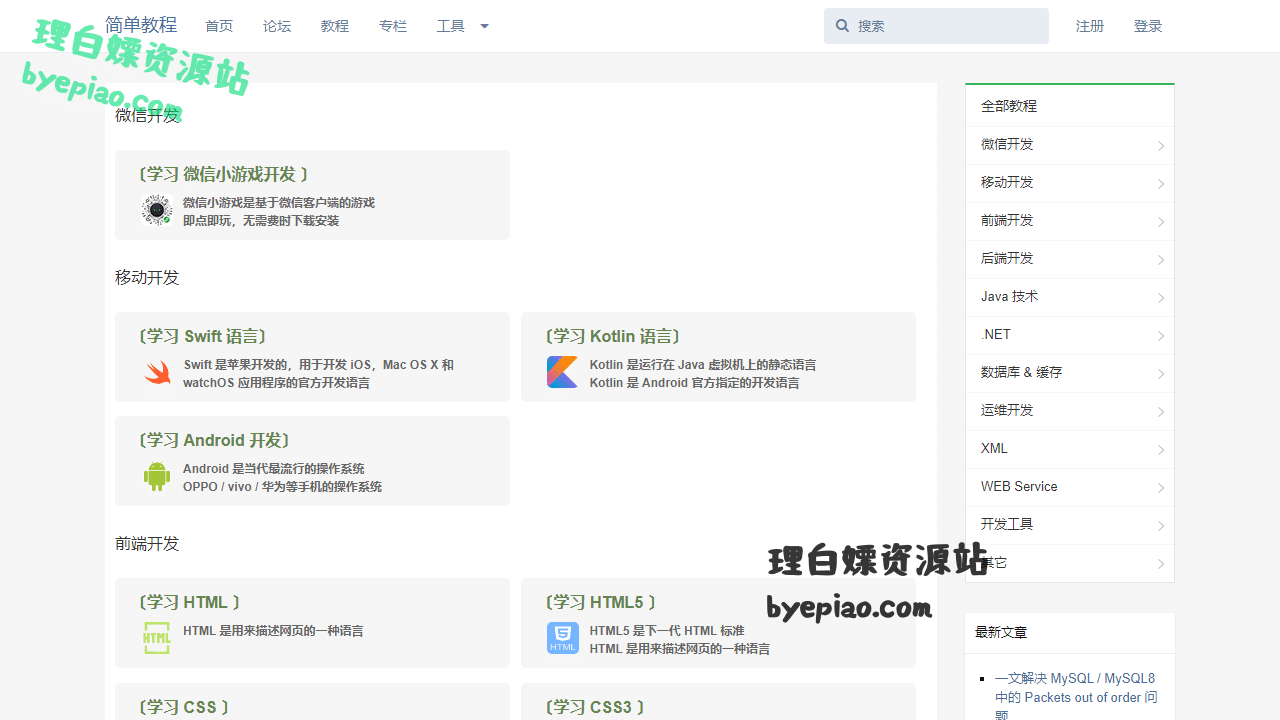Click the search magnifier icon
The image size is (1280, 720).
pyautogui.click(x=842, y=26)
